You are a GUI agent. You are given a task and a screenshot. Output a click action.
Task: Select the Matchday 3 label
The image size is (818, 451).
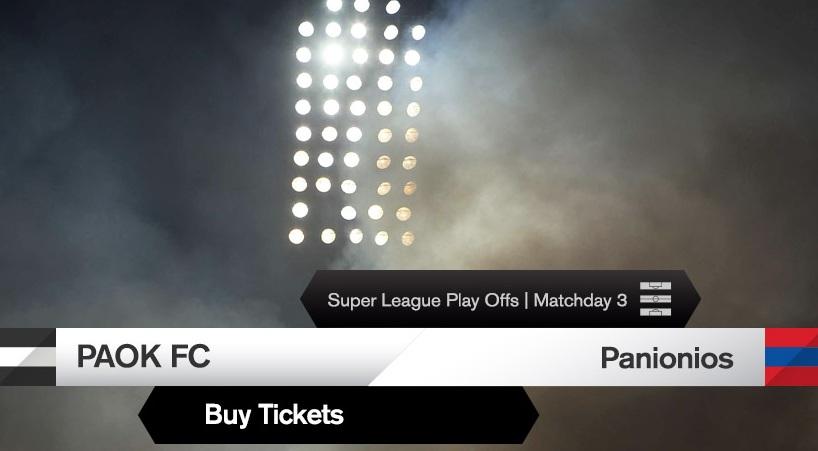pos(580,300)
